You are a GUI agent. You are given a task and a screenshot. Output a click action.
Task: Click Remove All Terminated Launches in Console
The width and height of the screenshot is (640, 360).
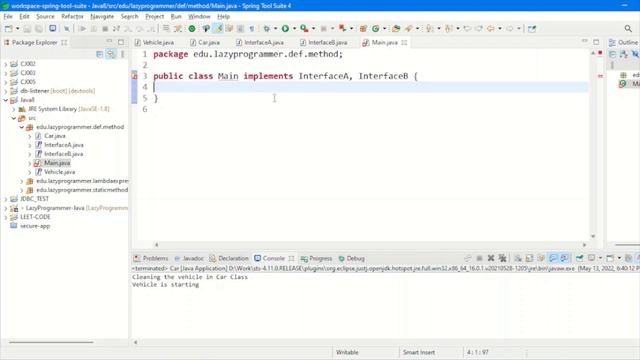tap(502, 258)
